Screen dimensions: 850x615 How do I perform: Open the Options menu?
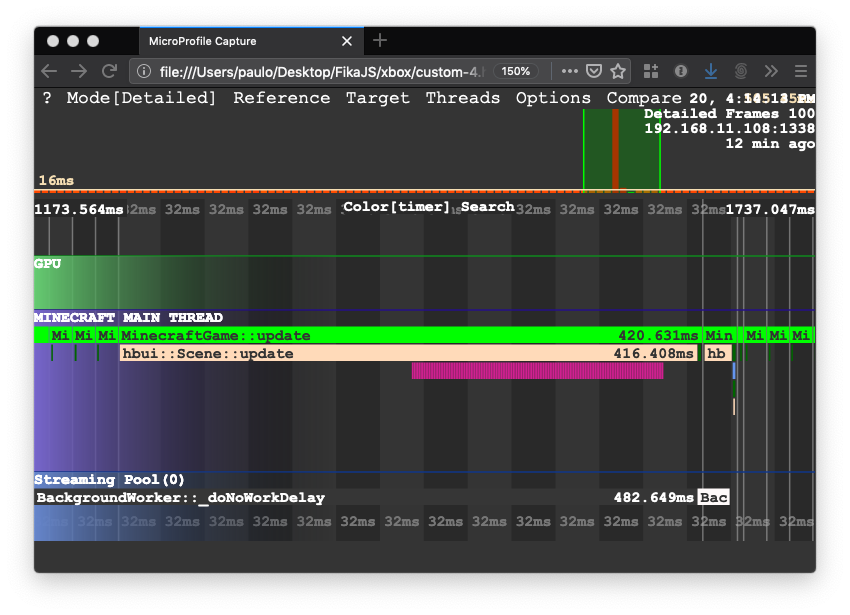[x=553, y=98]
